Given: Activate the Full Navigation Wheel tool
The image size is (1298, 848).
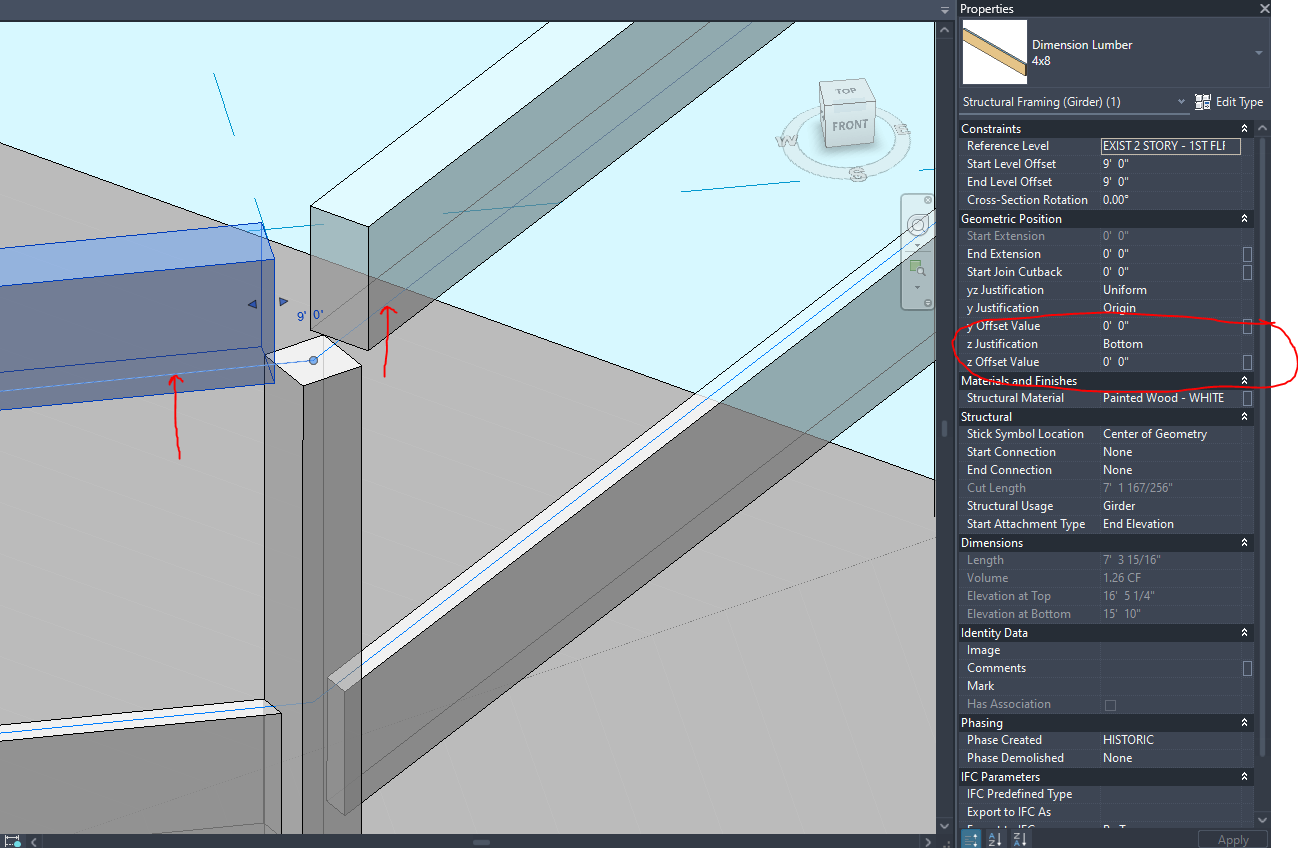Looking at the screenshot, I should [x=918, y=224].
